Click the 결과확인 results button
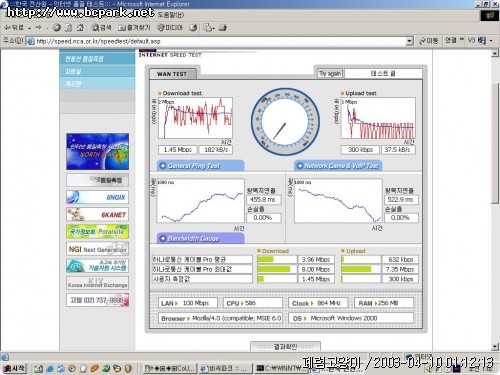The image size is (500, 375). coord(285,346)
